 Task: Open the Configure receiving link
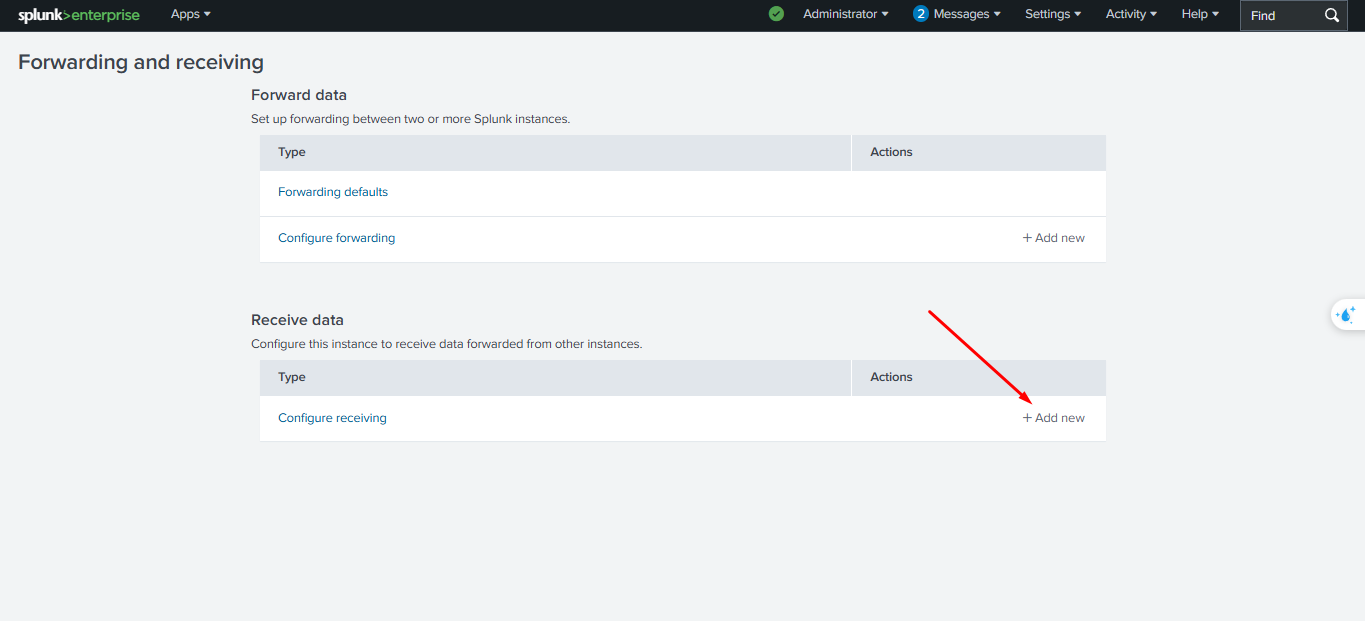point(332,418)
